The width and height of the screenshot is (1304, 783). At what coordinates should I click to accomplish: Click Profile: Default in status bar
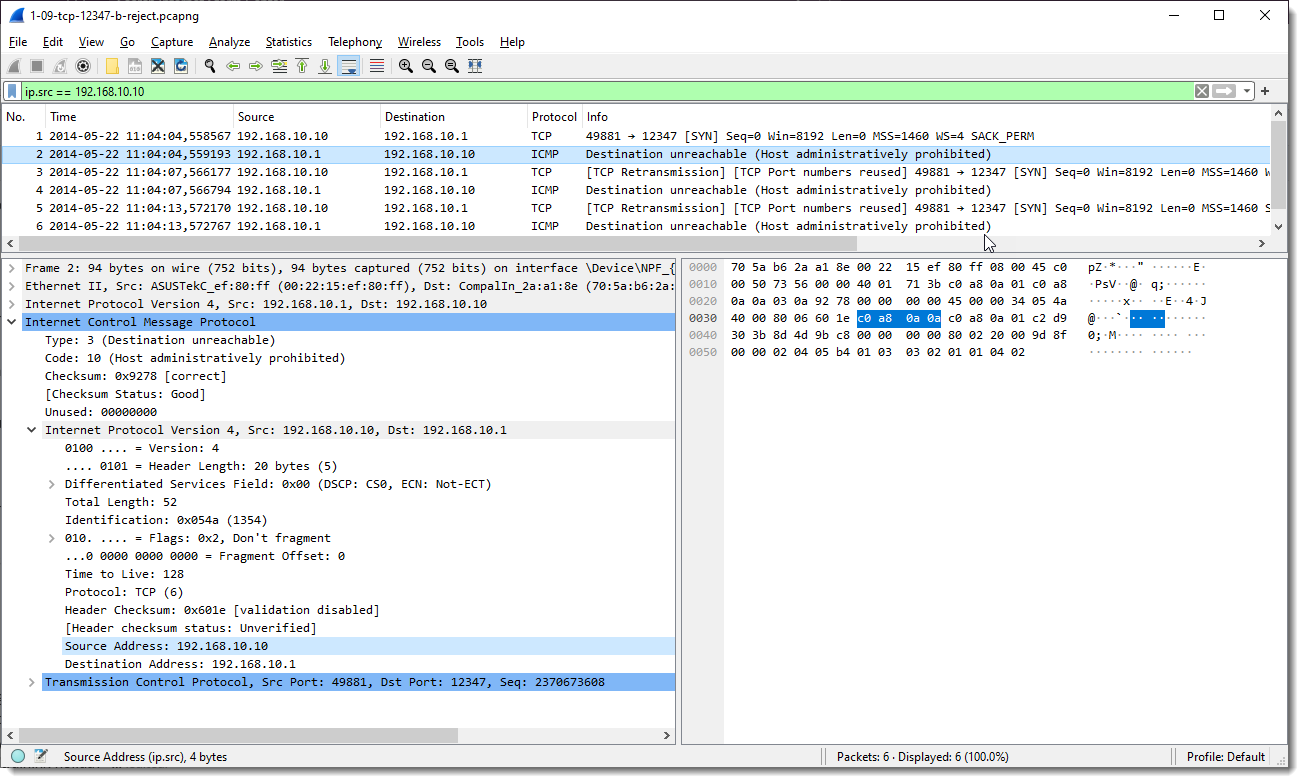click(x=1225, y=757)
